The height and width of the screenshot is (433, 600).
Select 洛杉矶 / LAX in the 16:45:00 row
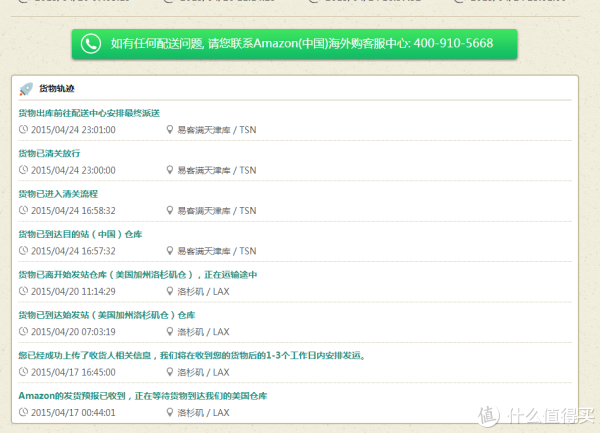[x=203, y=372]
